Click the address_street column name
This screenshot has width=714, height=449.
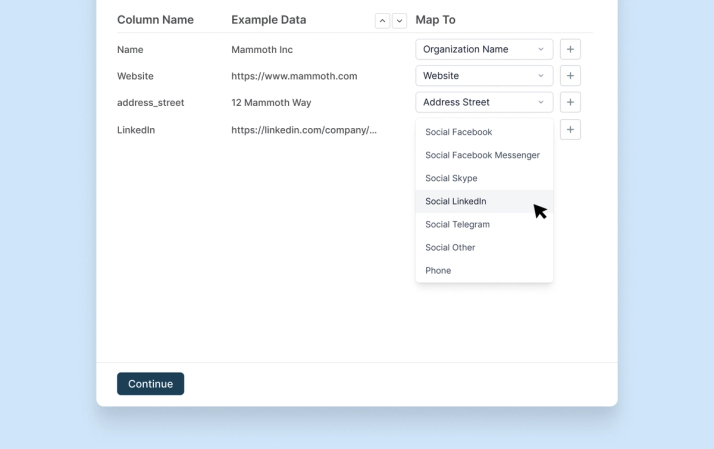[x=151, y=103]
